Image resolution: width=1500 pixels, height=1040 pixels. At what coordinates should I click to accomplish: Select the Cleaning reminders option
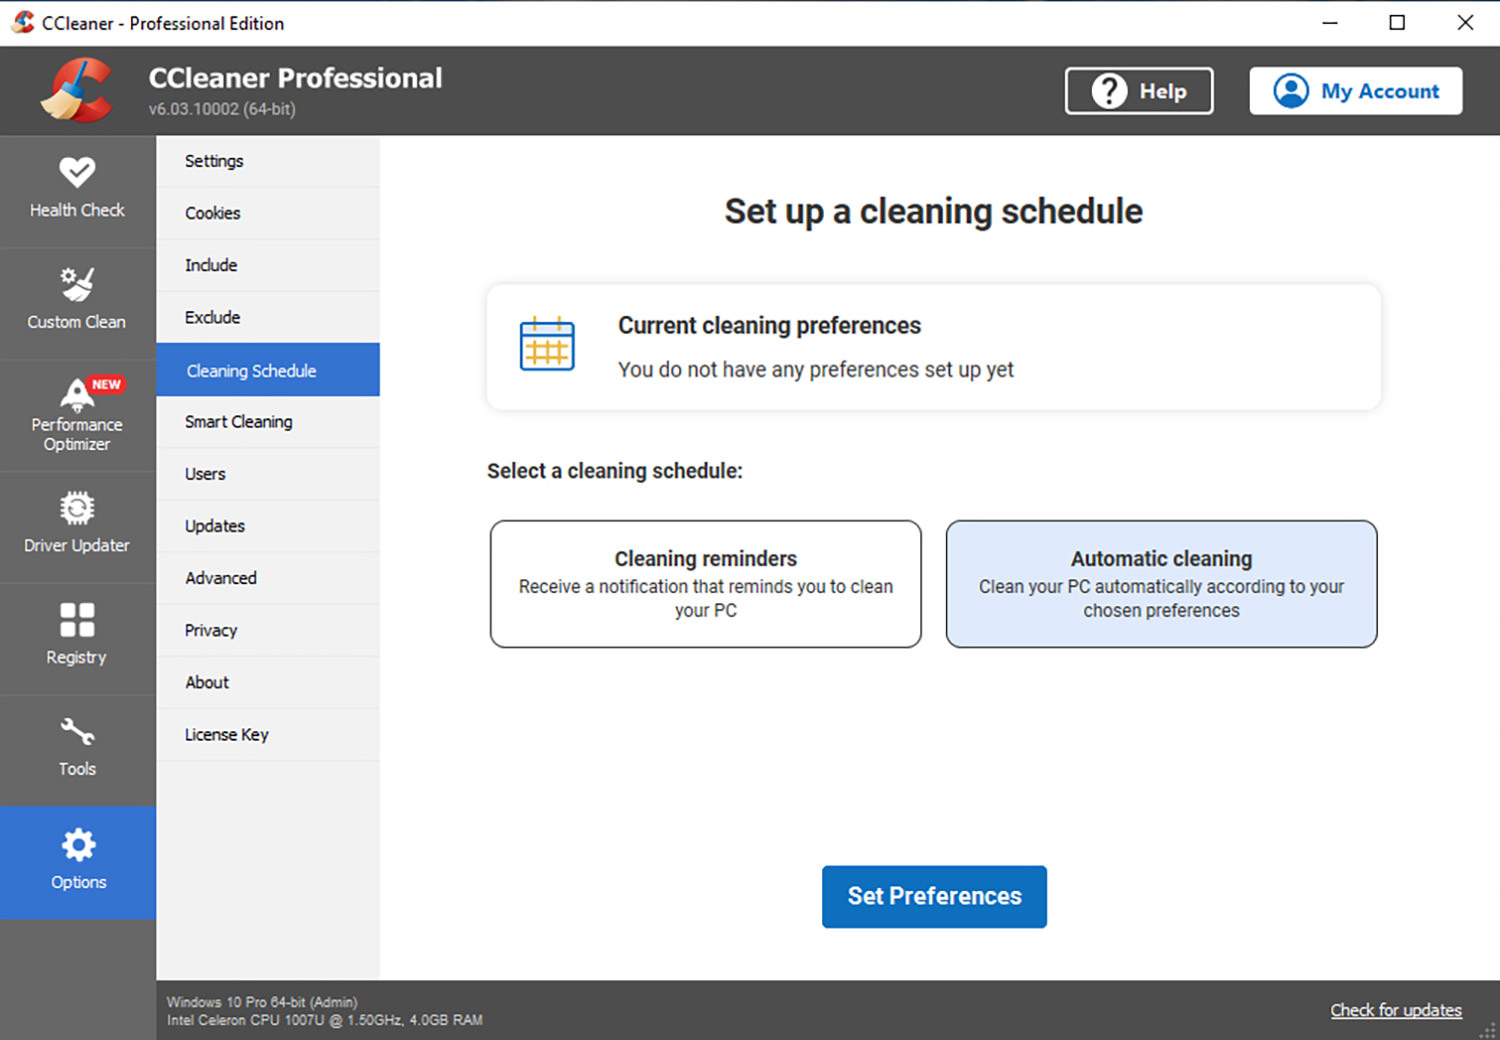coord(706,584)
